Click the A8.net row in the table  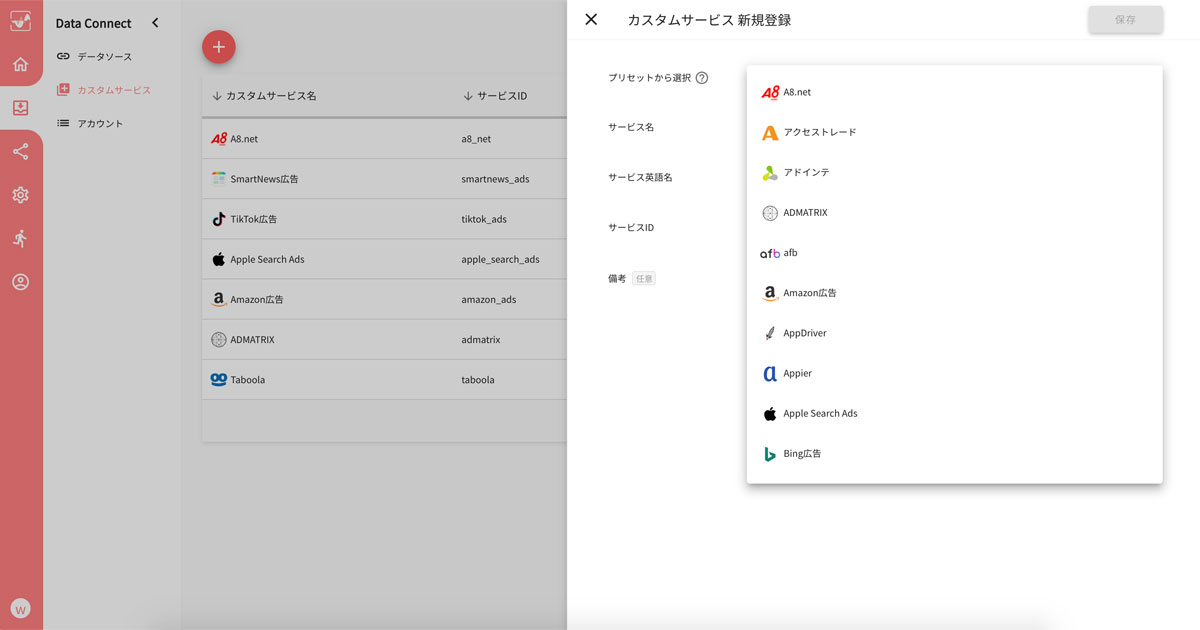[x=384, y=139]
